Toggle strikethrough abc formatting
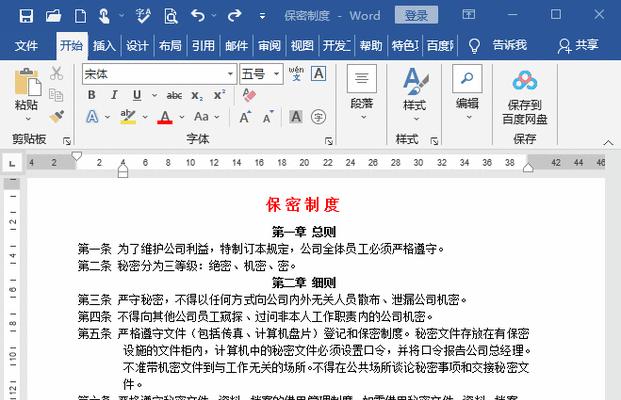The image size is (621, 400). 174,95
